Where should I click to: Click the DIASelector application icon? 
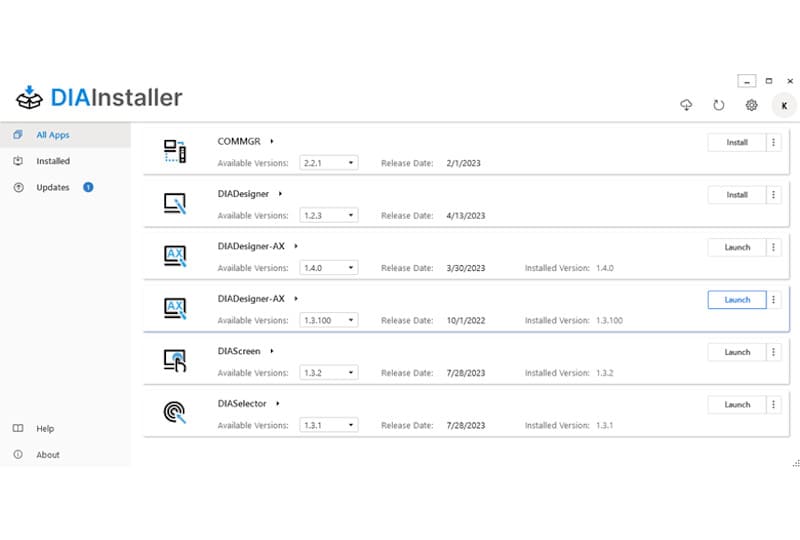click(175, 413)
